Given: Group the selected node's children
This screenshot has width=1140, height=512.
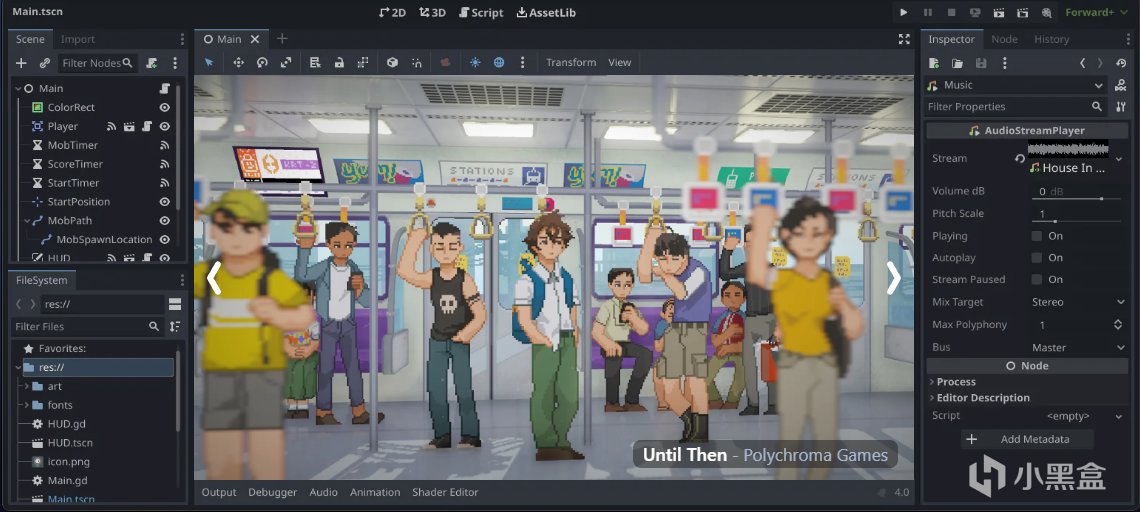Looking at the screenshot, I should [363, 63].
